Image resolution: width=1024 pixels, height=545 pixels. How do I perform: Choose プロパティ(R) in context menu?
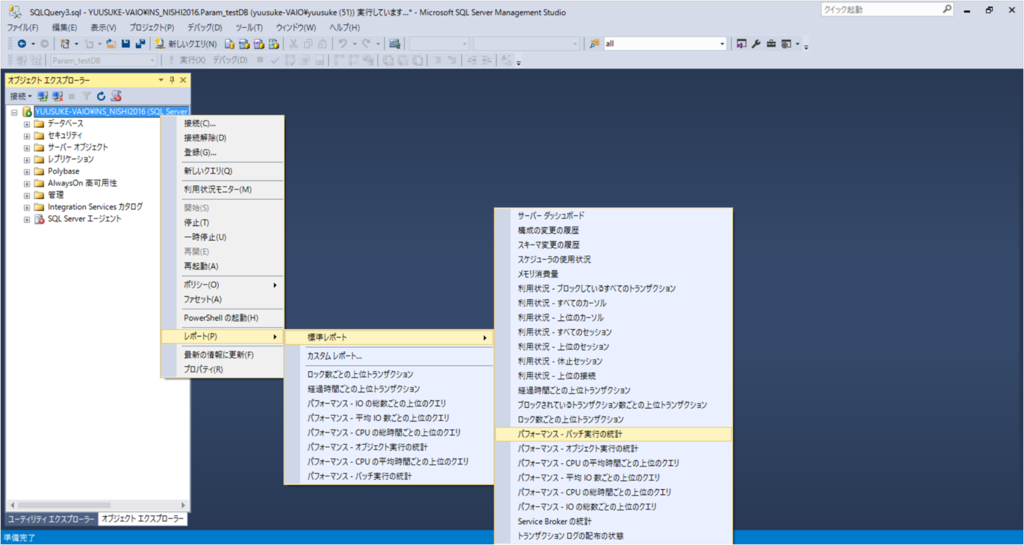click(223, 369)
